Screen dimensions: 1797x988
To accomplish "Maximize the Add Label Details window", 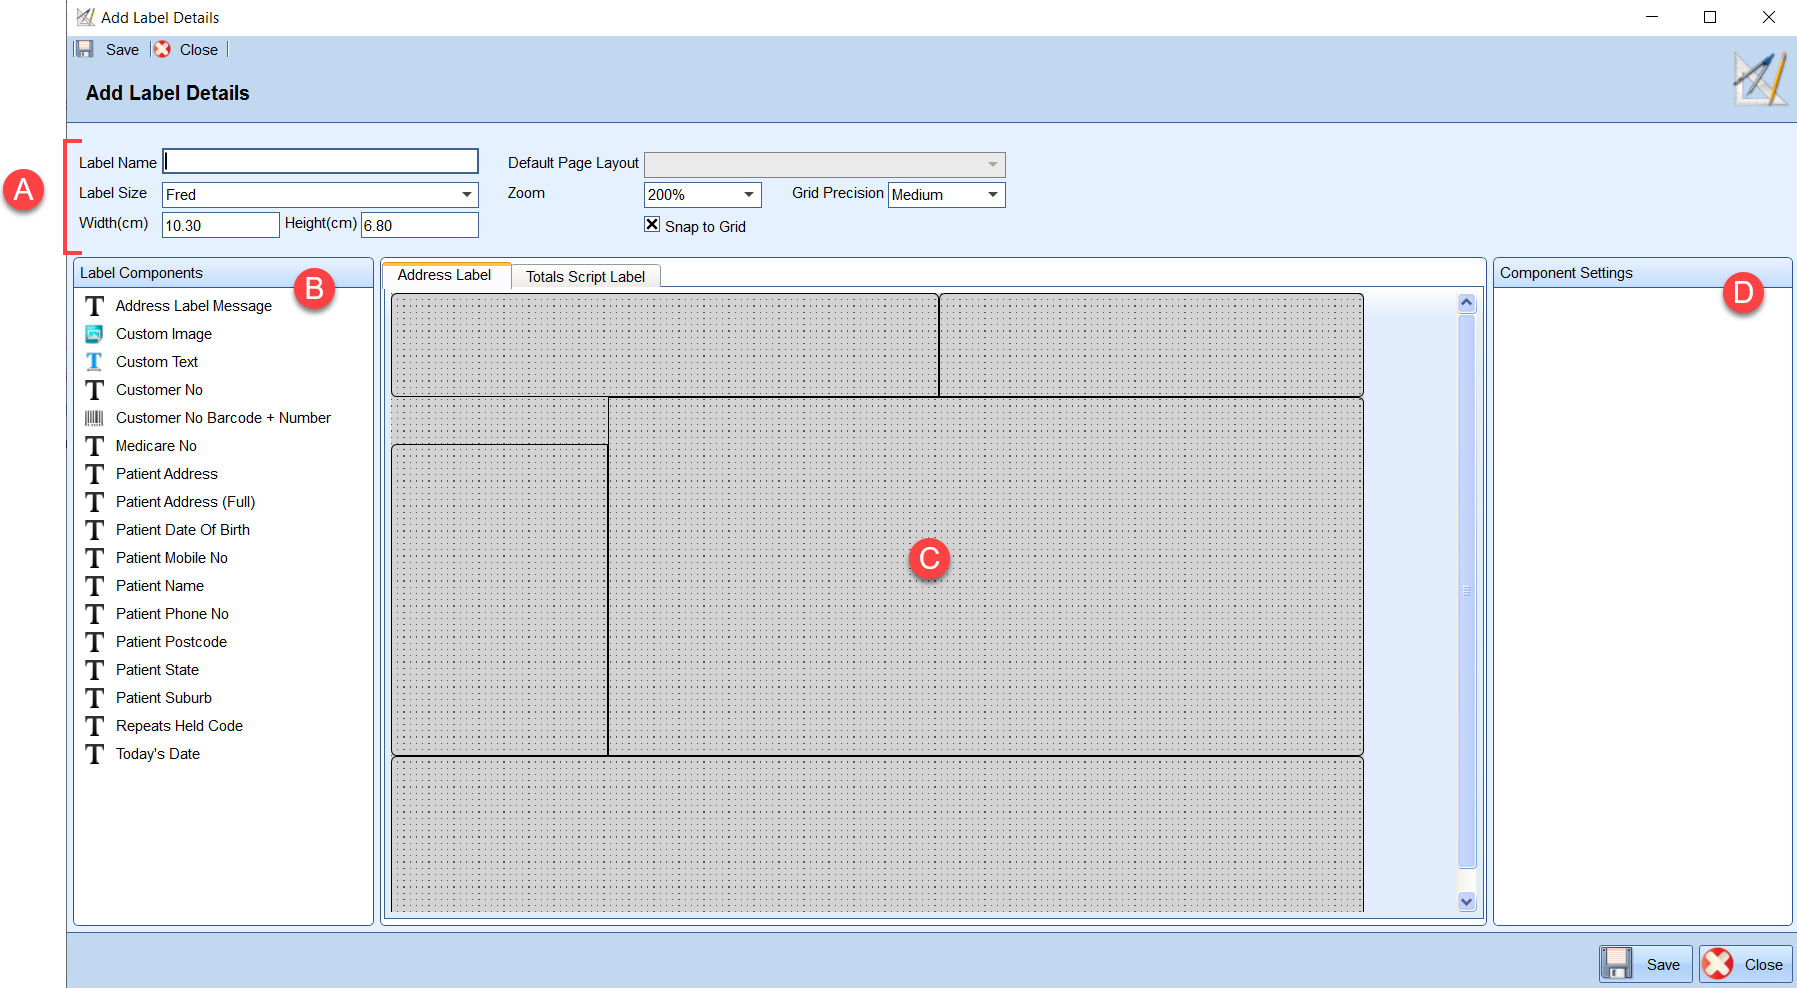I will (x=1710, y=17).
